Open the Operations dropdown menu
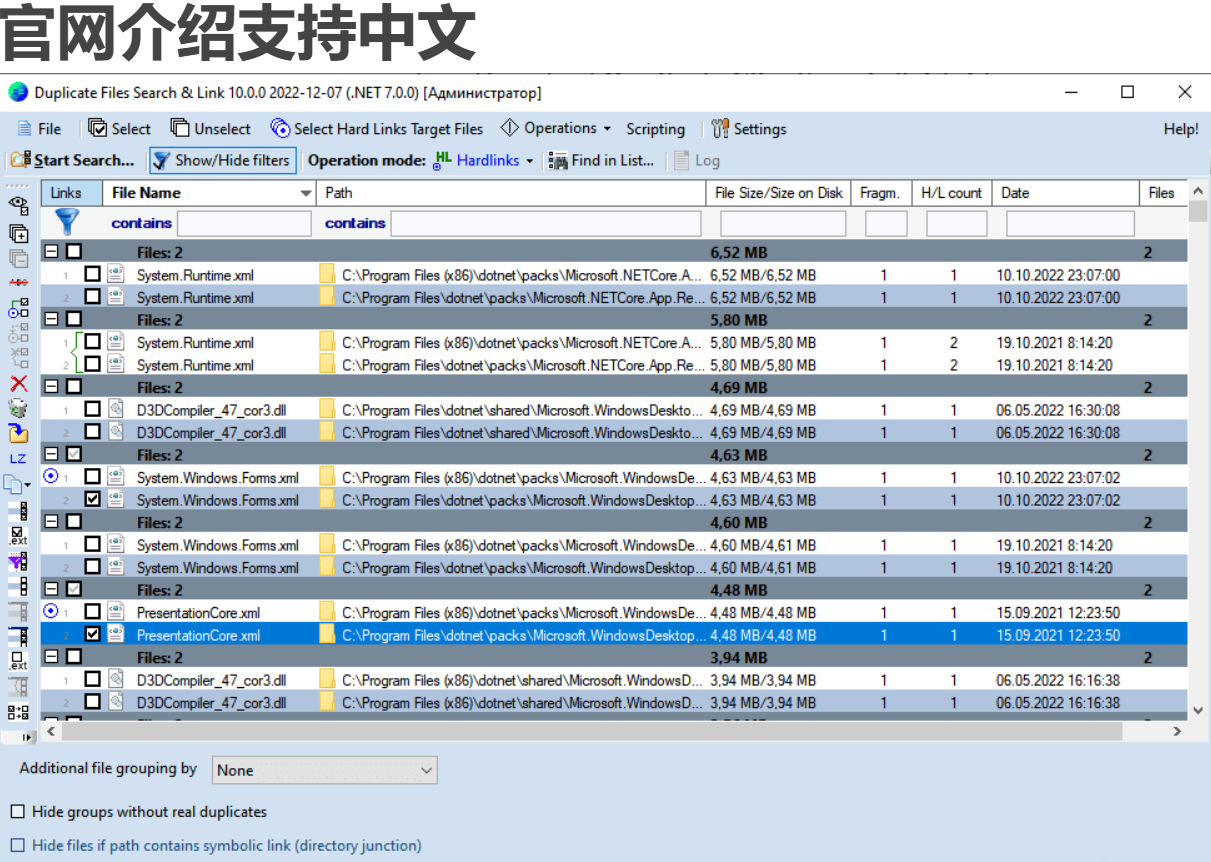This screenshot has height=862, width=1211. click(x=556, y=128)
